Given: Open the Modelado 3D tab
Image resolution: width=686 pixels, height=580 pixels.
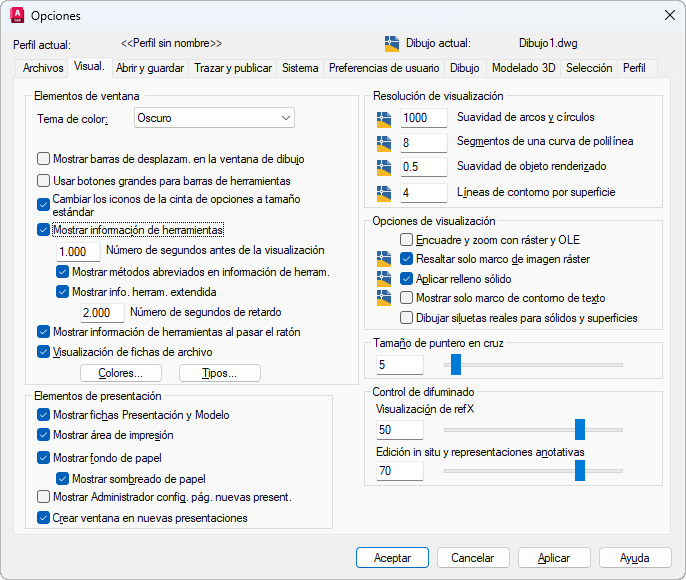Looking at the screenshot, I should pos(524,68).
